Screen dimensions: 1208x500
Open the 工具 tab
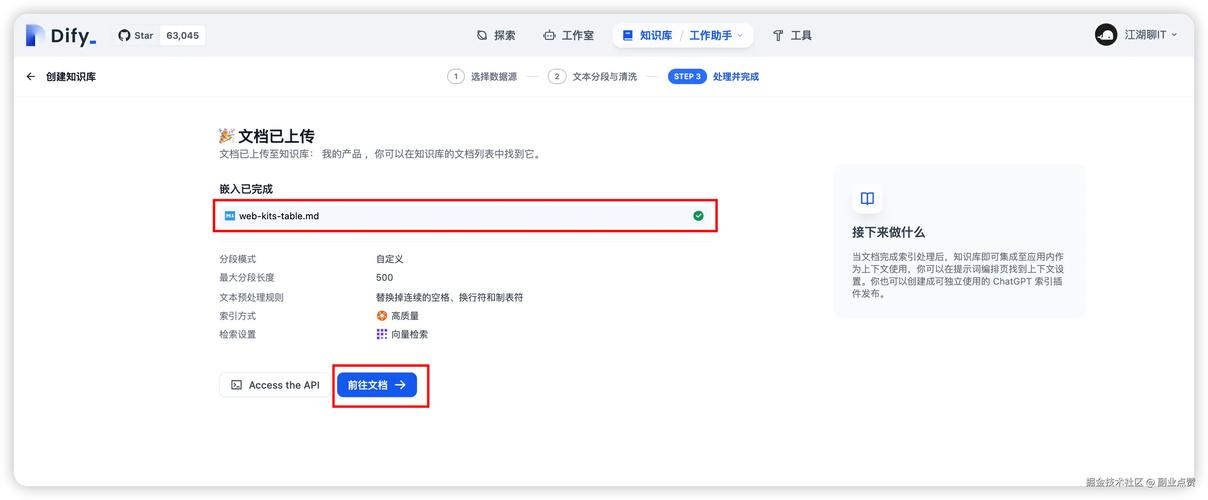pos(792,35)
